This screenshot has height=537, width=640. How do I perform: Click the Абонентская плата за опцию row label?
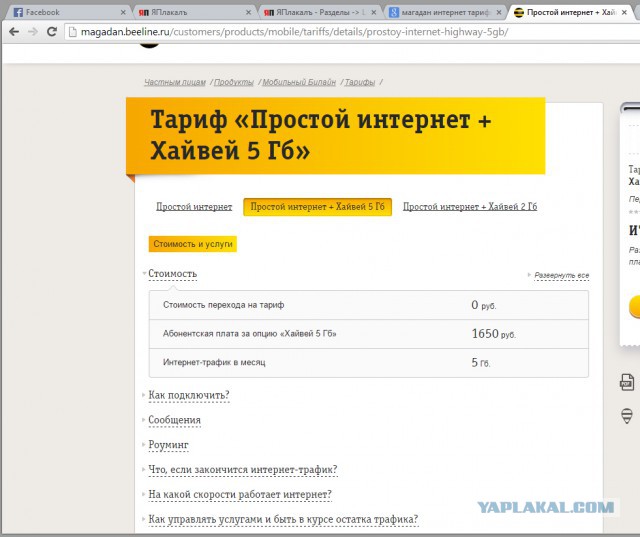pos(249,334)
